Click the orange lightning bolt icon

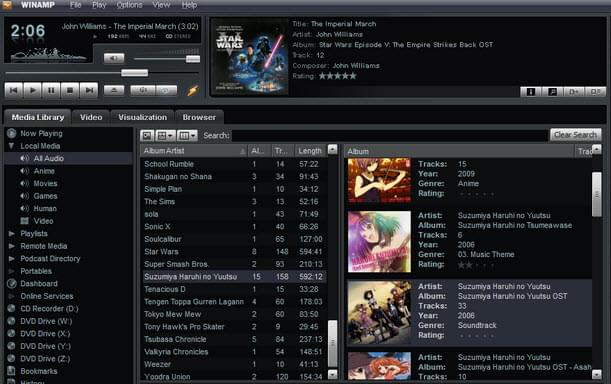point(193,90)
